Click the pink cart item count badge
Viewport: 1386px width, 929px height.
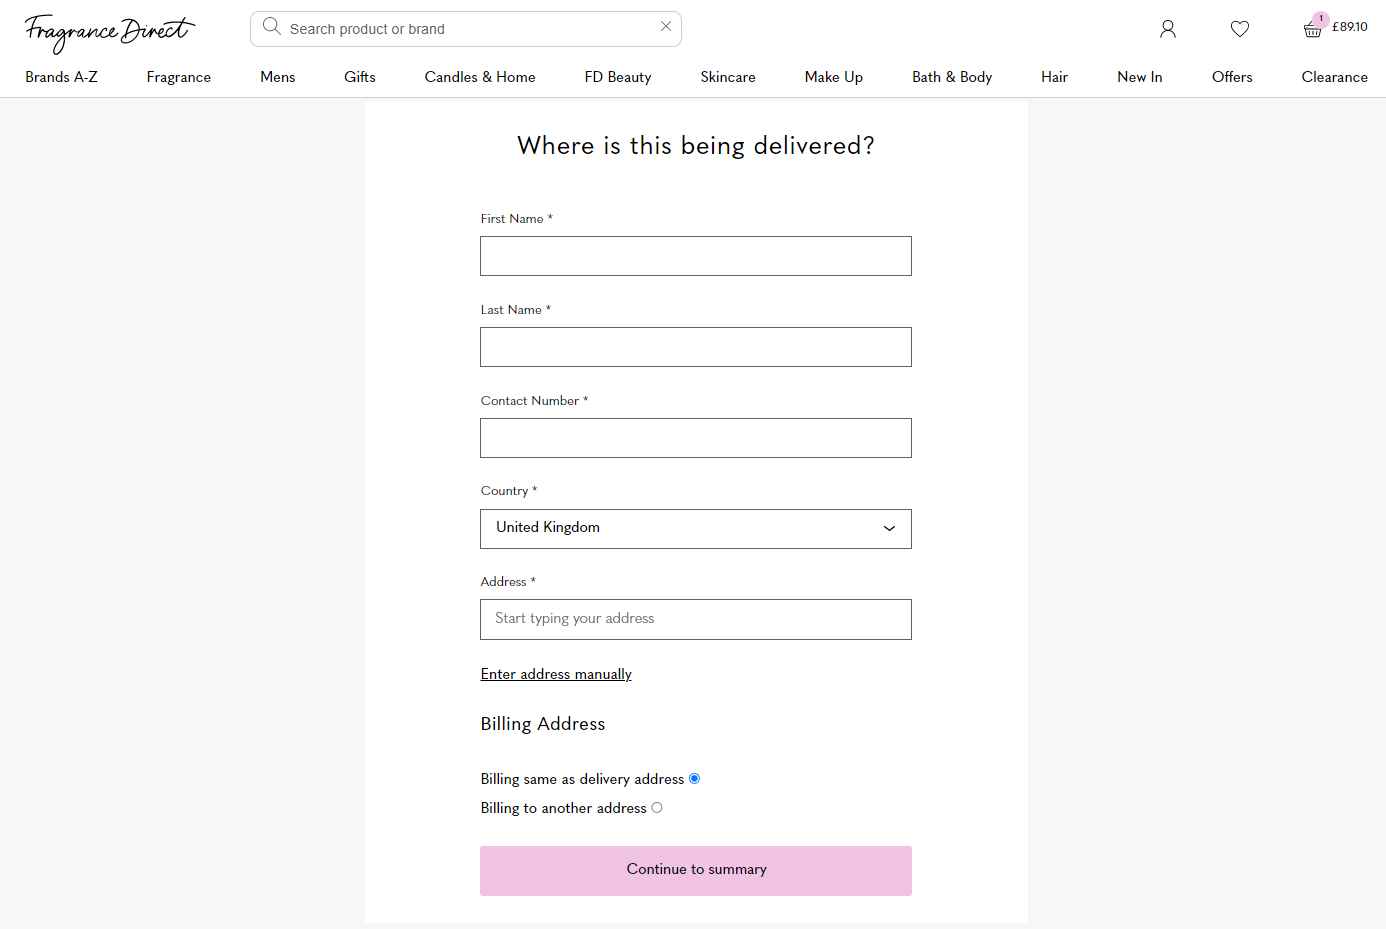(x=1319, y=18)
